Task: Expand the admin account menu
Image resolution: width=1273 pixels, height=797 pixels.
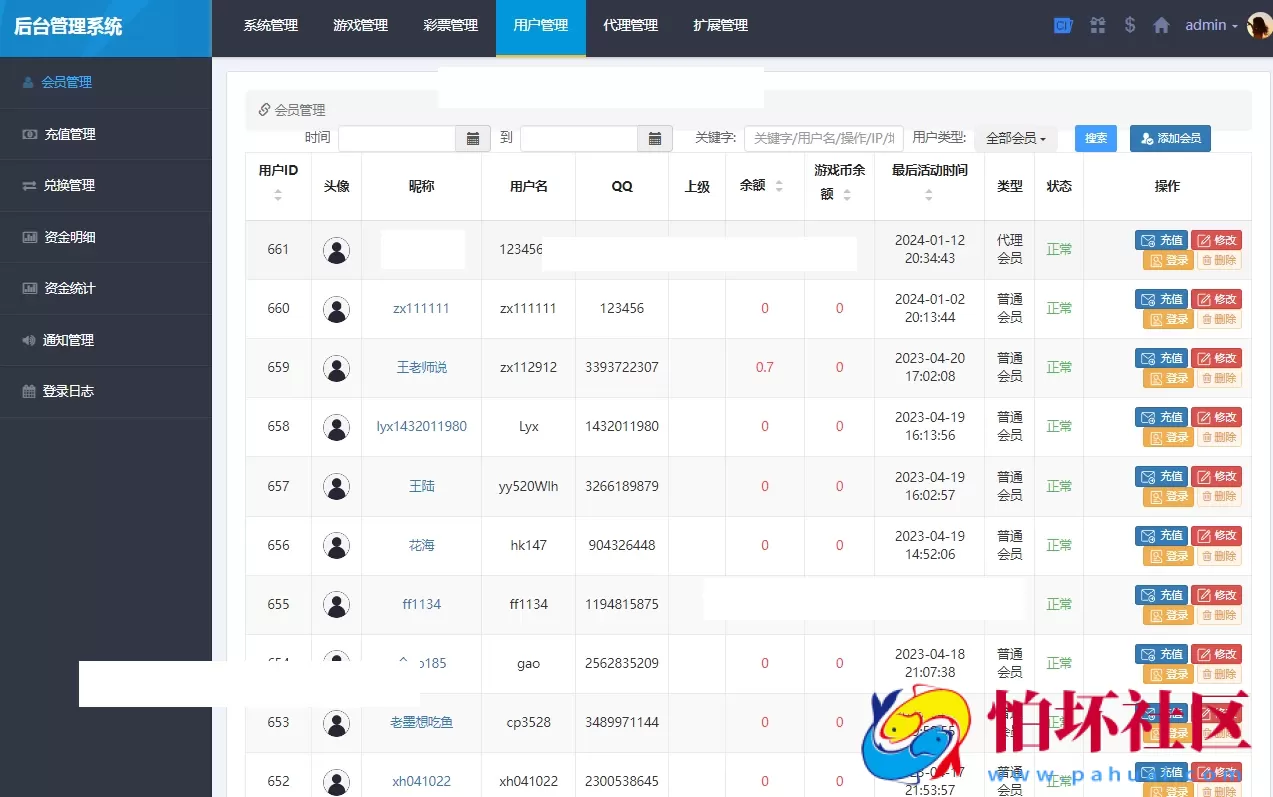Action: click(x=1210, y=24)
